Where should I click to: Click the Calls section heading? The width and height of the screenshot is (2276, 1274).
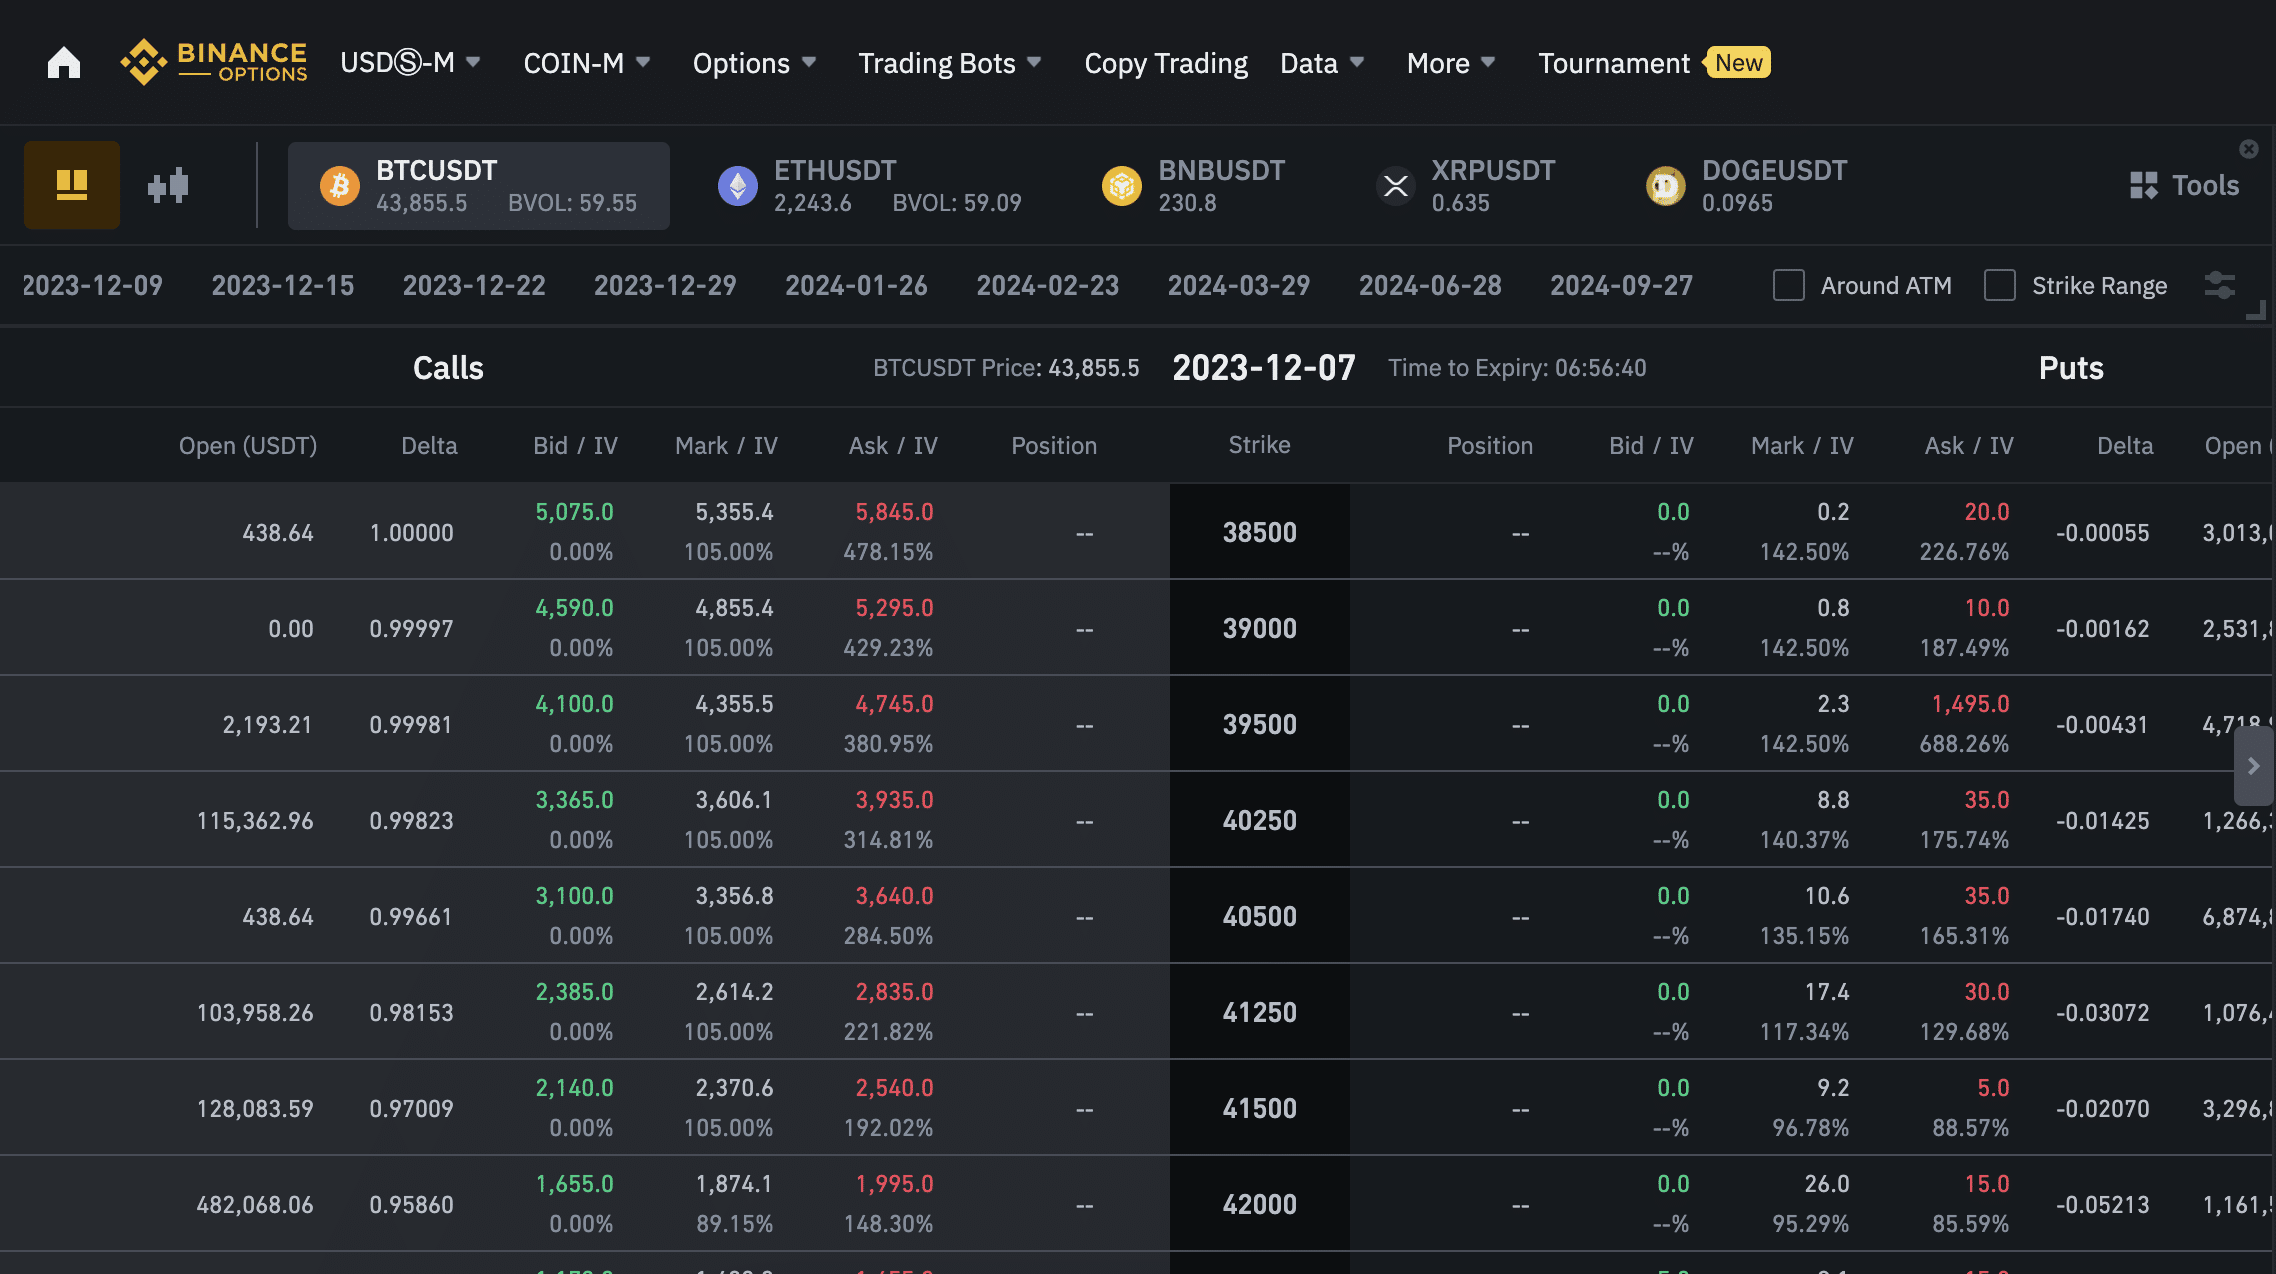(x=448, y=368)
